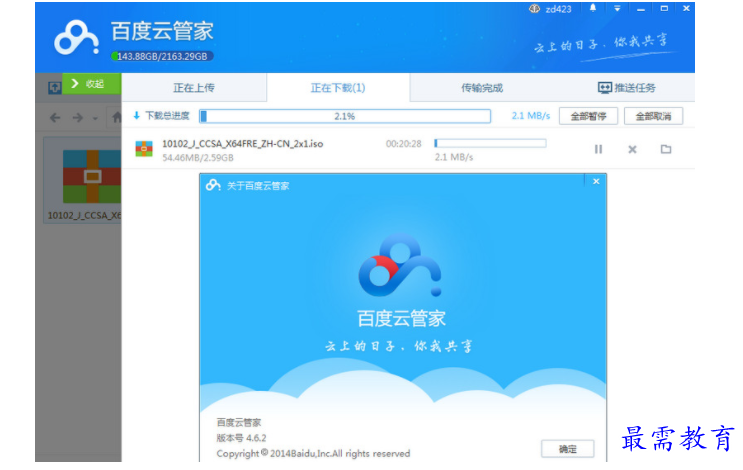Open the title bar dropdown menu arrow

pyautogui.click(x=617, y=9)
